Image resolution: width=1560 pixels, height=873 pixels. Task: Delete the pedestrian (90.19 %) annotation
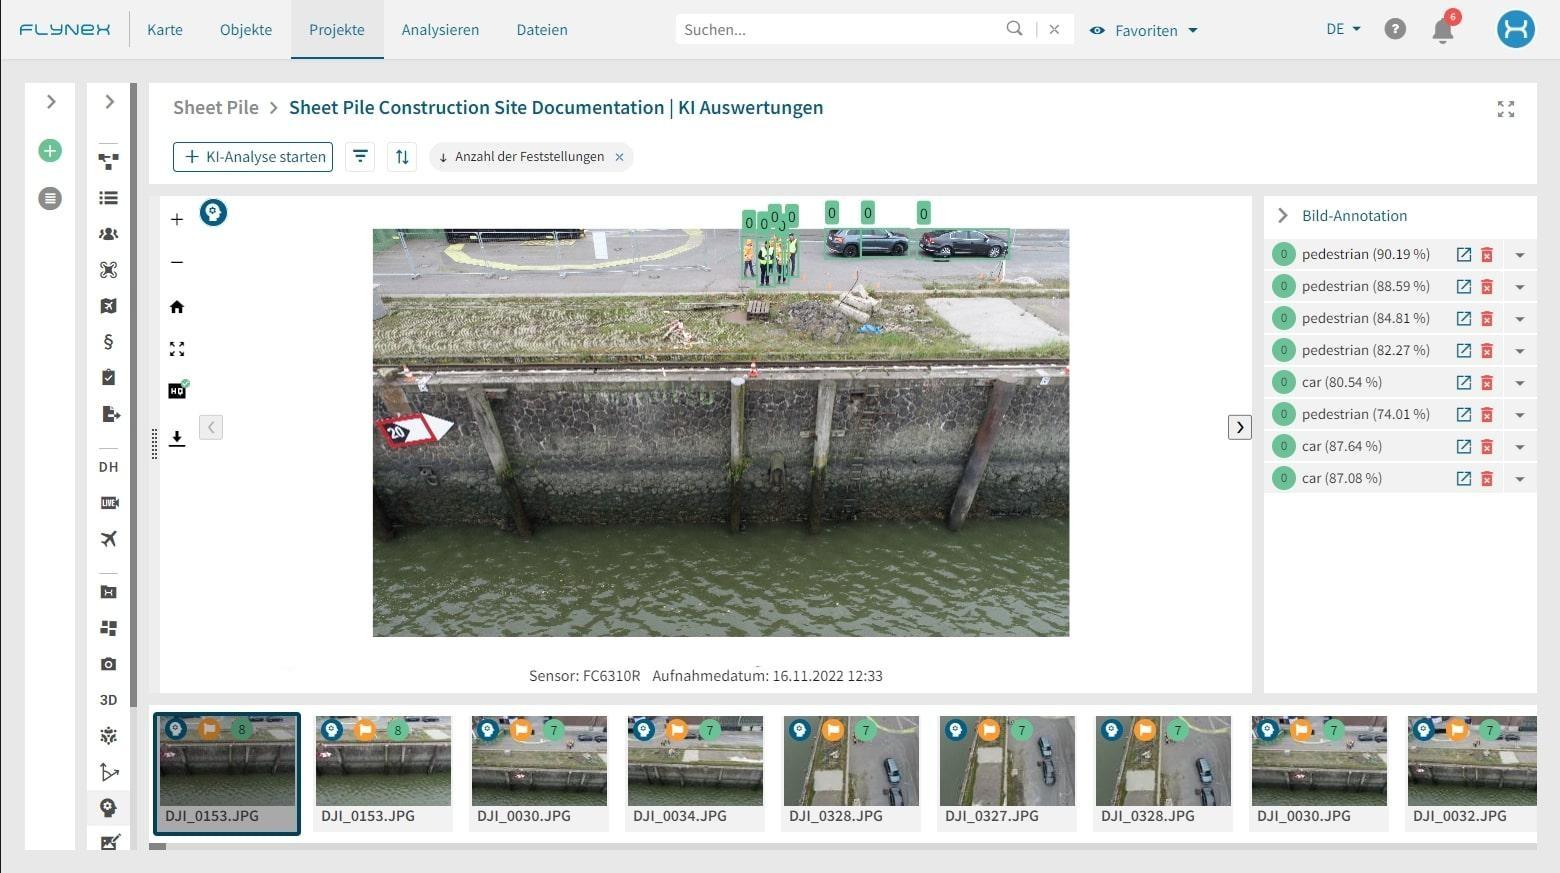pos(1487,255)
